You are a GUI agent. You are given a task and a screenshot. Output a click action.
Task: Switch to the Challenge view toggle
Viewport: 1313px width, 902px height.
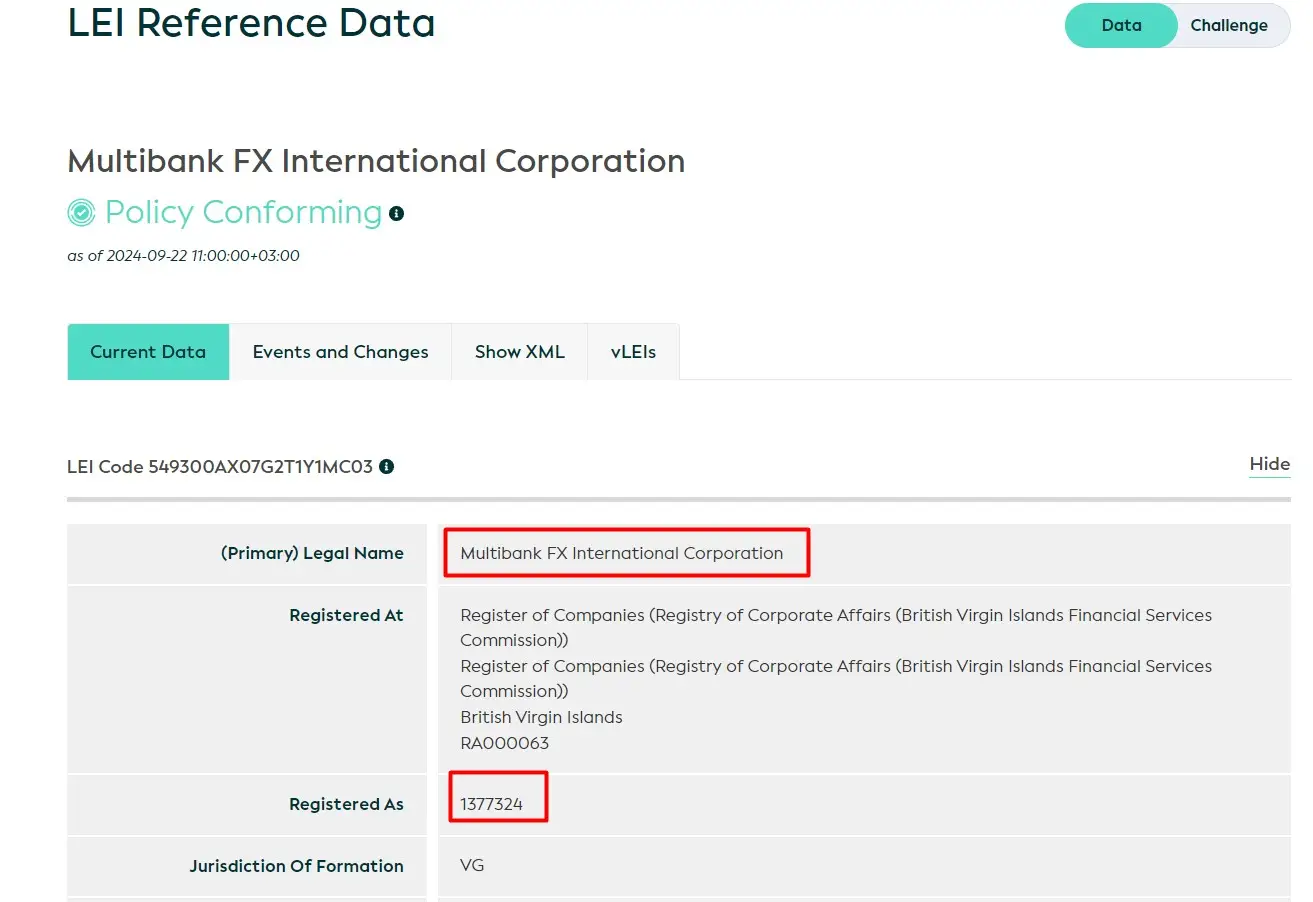tap(1228, 26)
